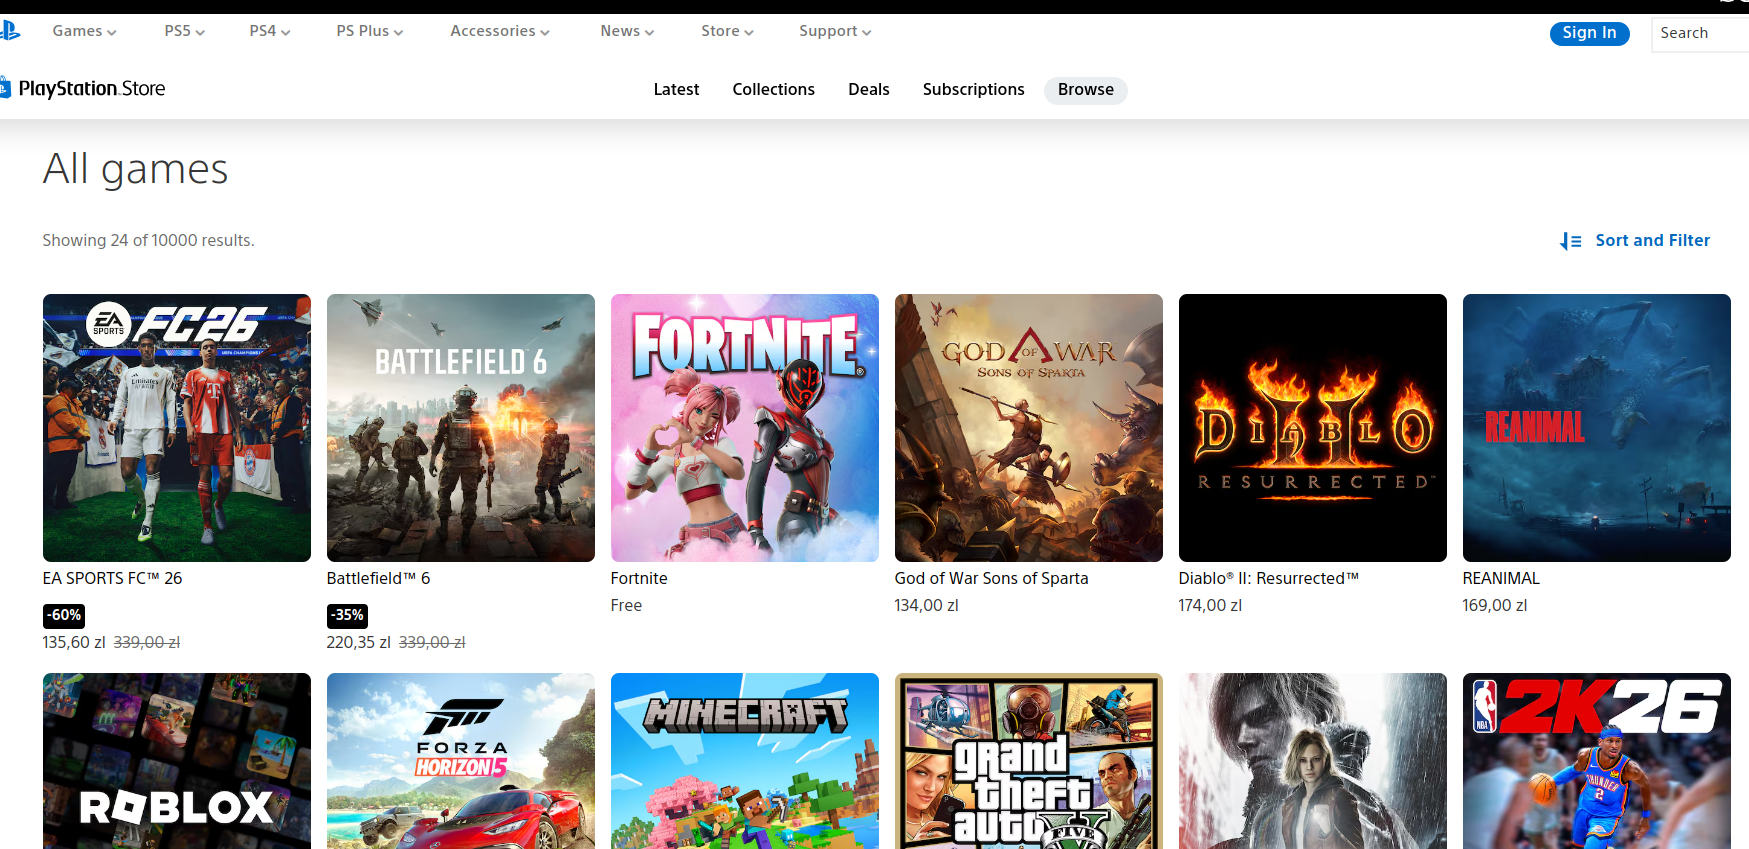
Task: Expand the Support menu
Action: [x=834, y=32]
